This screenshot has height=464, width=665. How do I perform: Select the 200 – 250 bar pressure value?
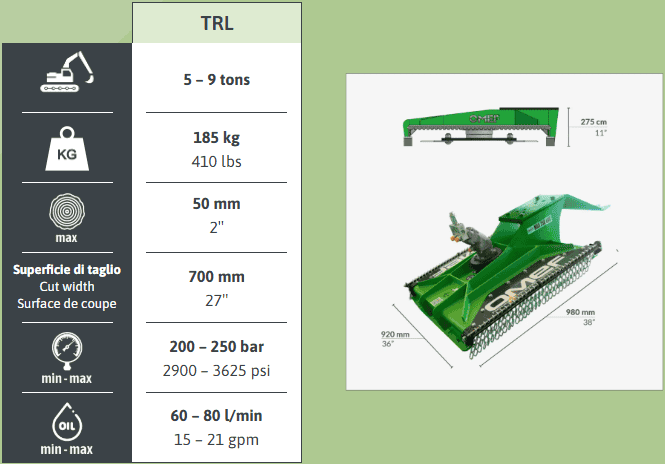[216, 347]
